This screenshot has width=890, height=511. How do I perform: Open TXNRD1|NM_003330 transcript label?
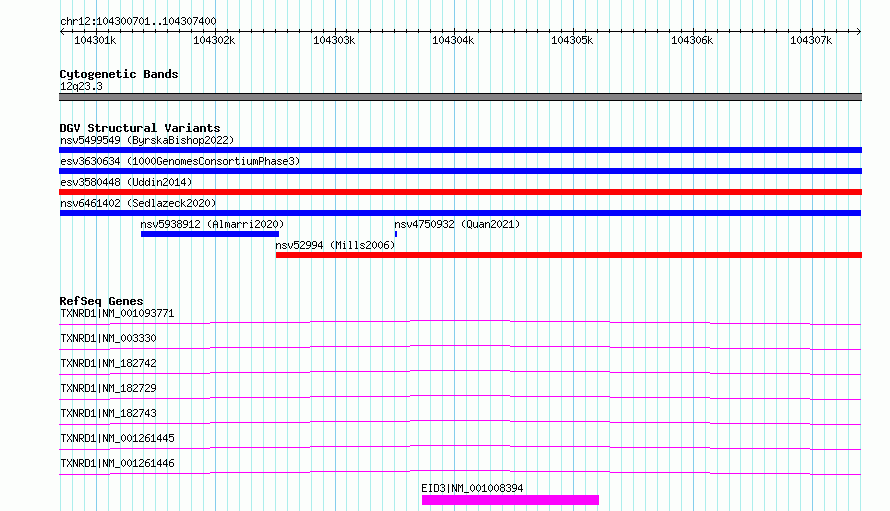[x=108, y=338]
